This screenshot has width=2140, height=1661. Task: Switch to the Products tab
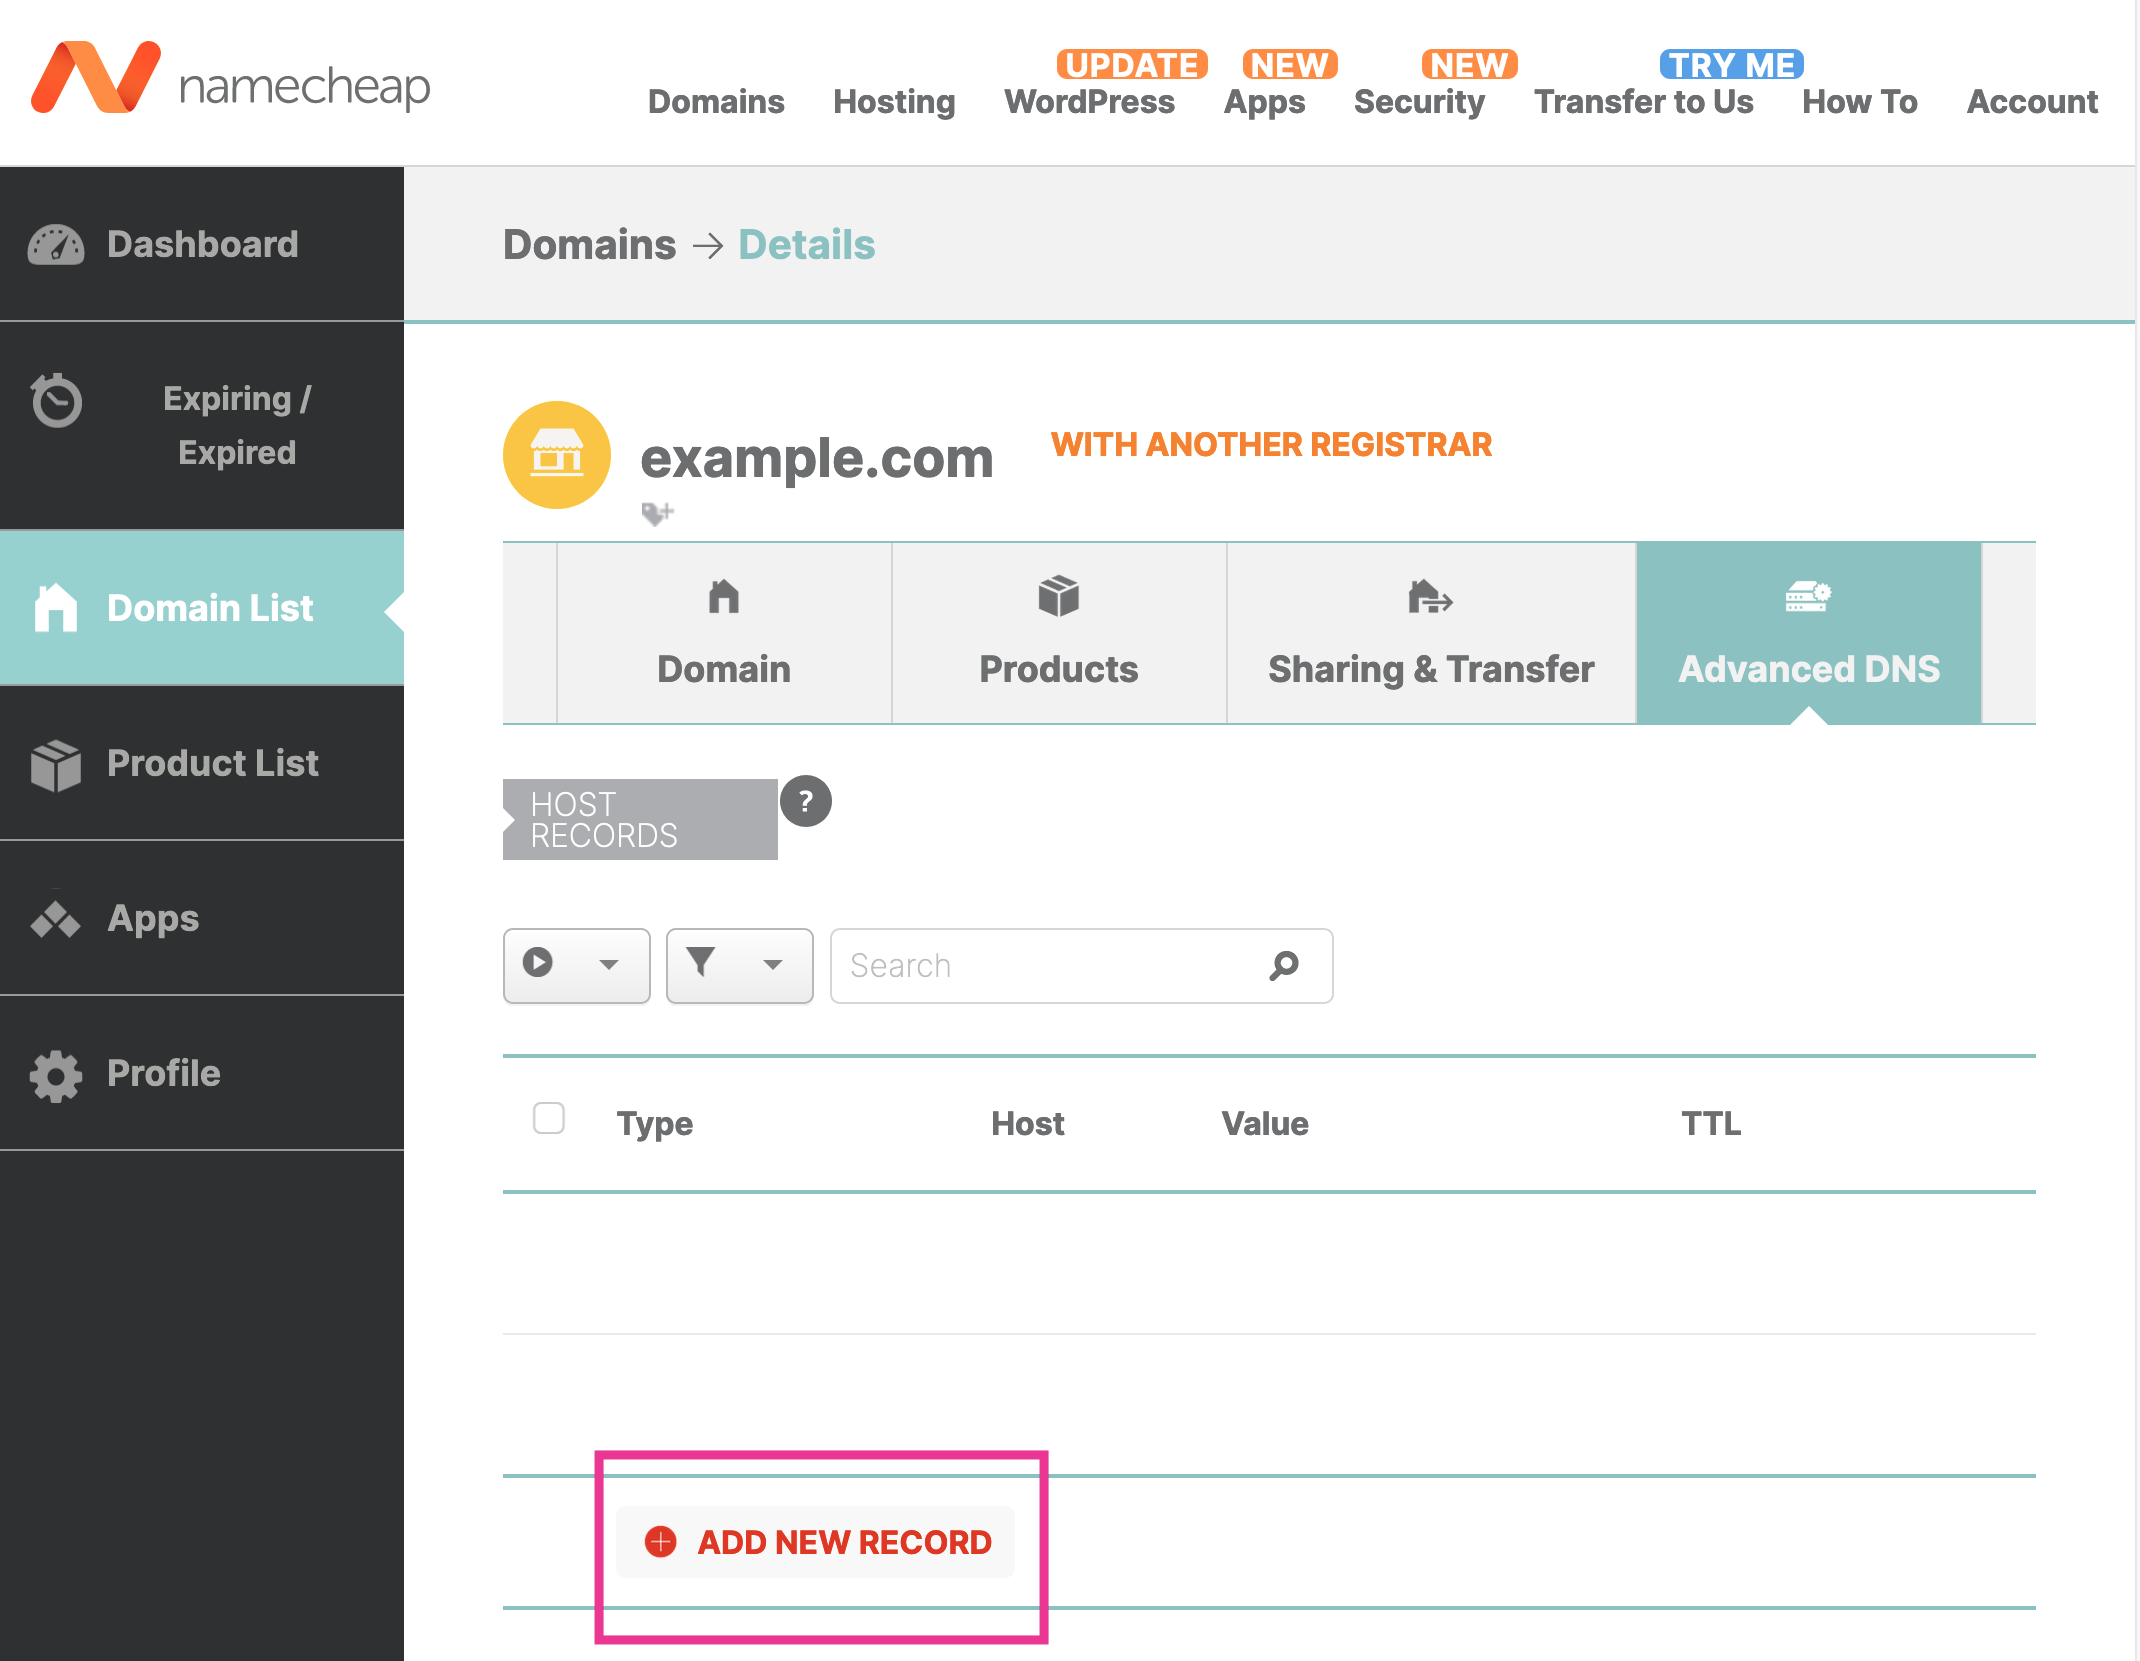[x=1059, y=633]
